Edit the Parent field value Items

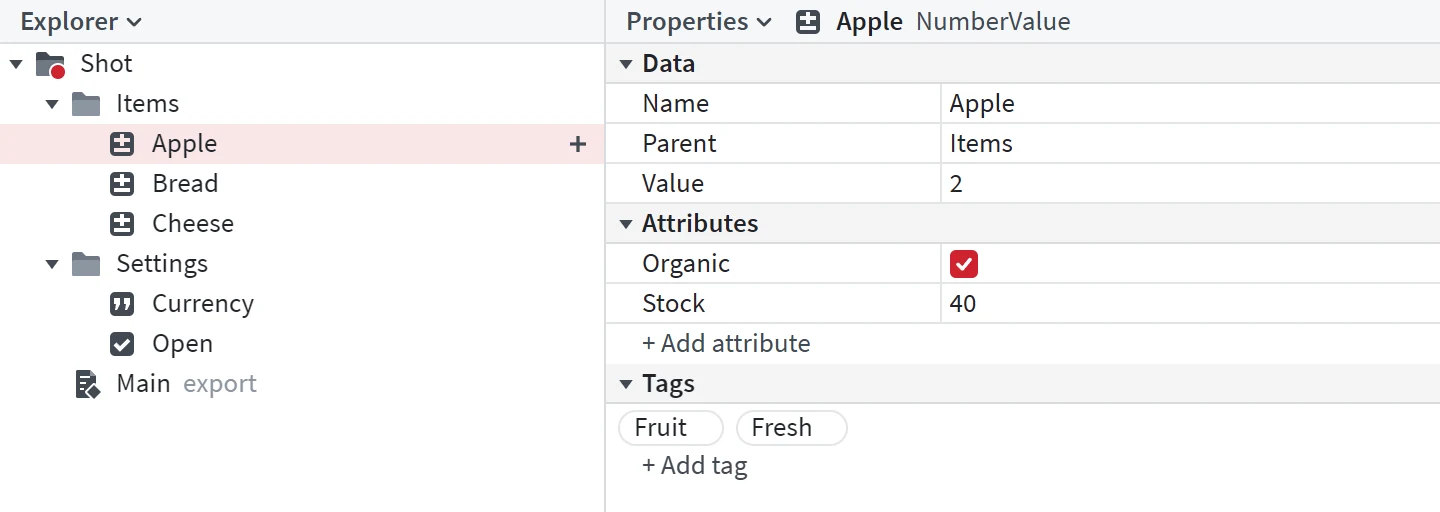pos(1190,144)
